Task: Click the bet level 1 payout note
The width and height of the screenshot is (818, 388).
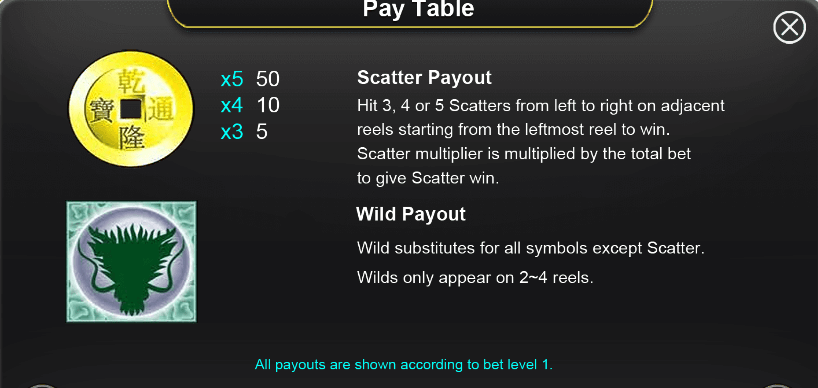Action: tap(403, 365)
